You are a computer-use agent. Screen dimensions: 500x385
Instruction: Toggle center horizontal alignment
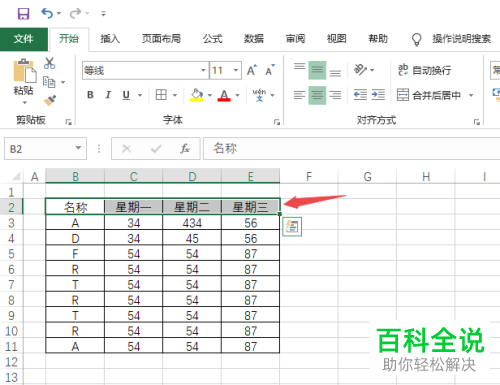317,95
